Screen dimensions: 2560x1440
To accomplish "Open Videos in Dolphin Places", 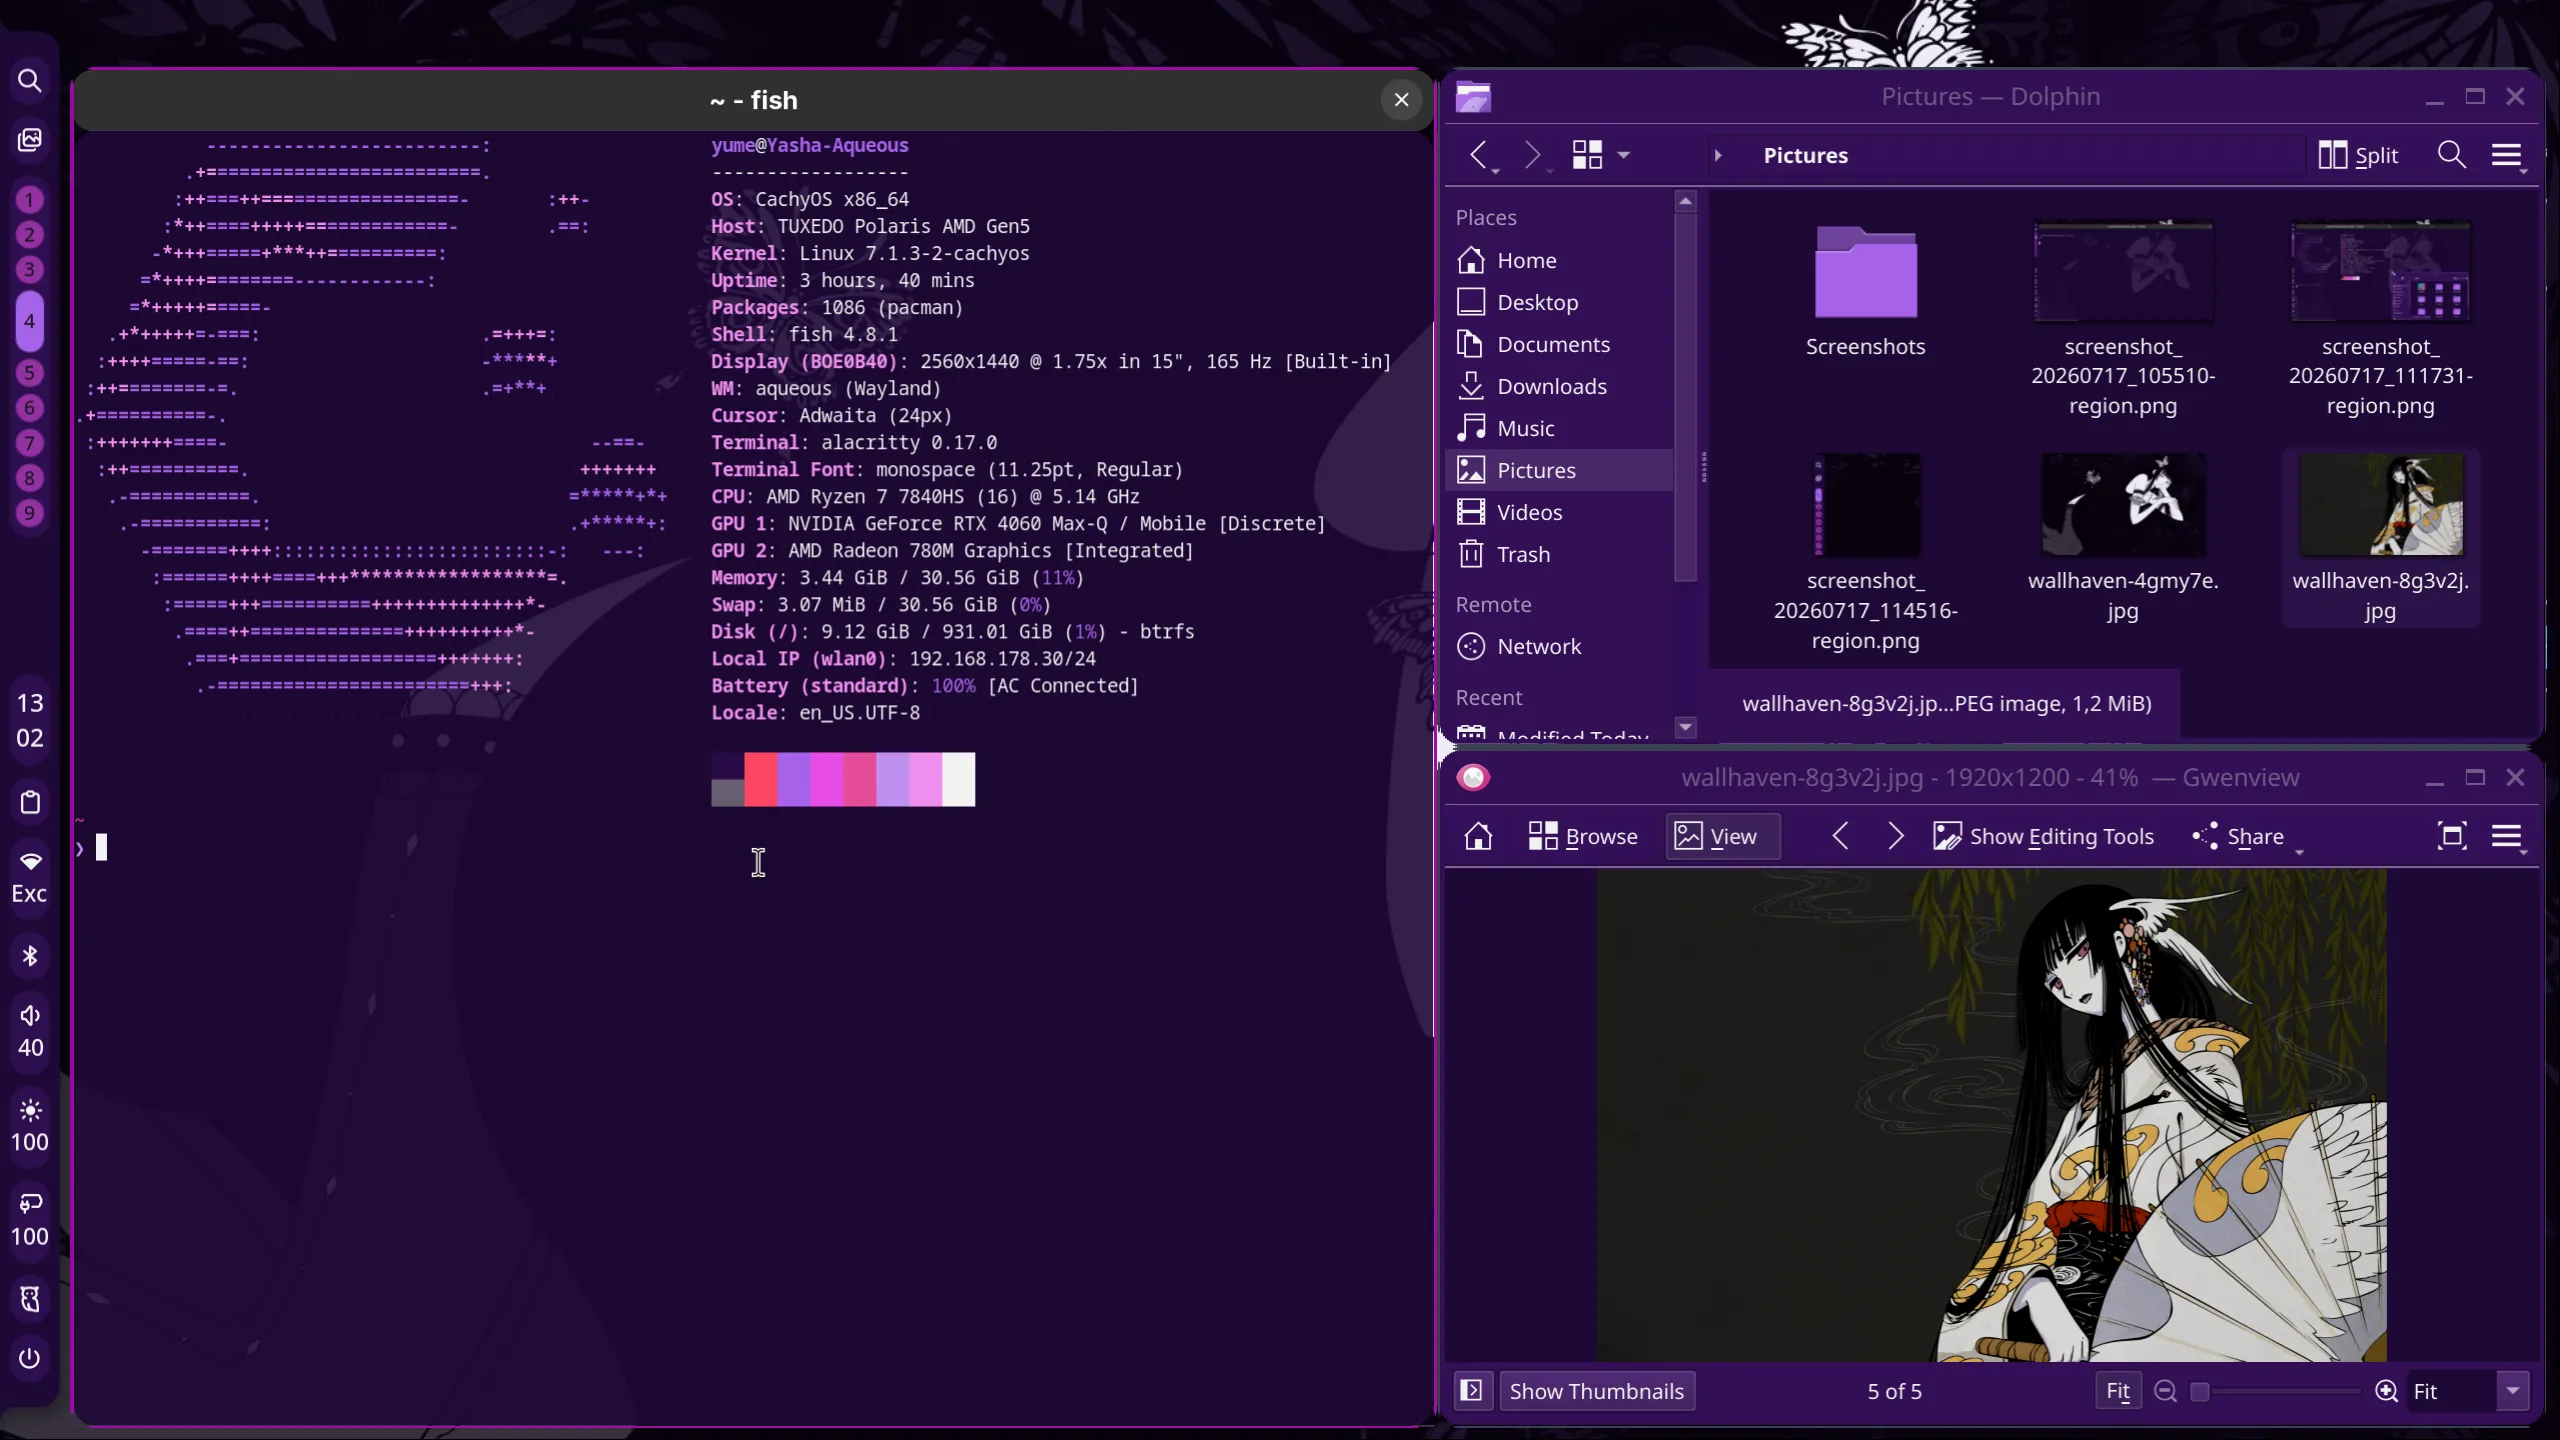I will [x=1560, y=512].
